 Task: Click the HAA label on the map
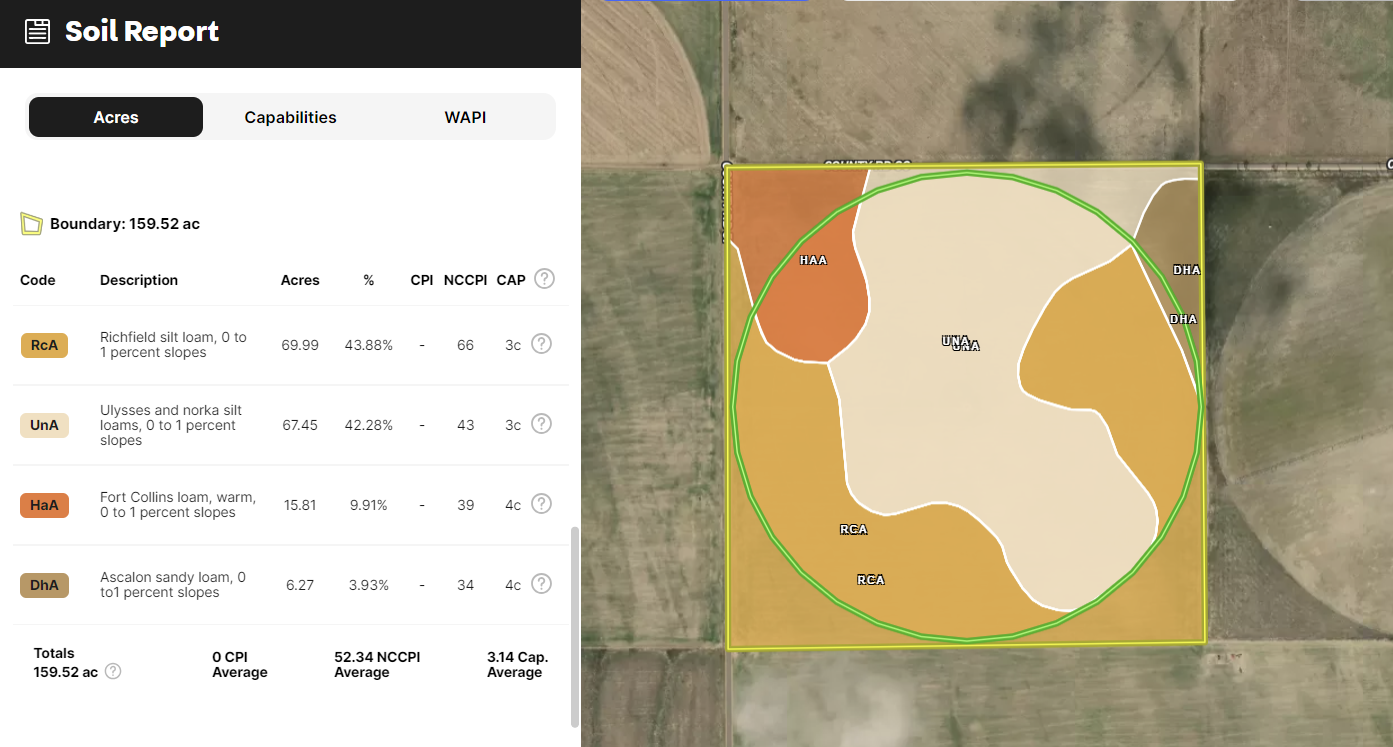click(x=813, y=260)
